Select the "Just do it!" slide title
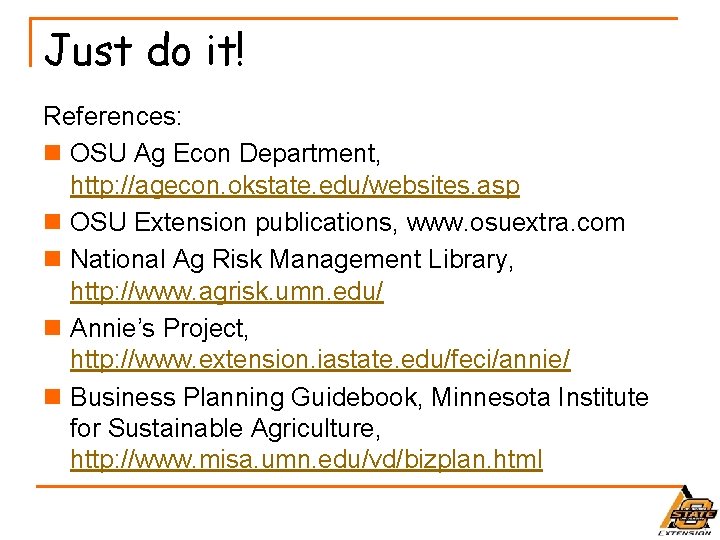 pyautogui.click(x=144, y=50)
